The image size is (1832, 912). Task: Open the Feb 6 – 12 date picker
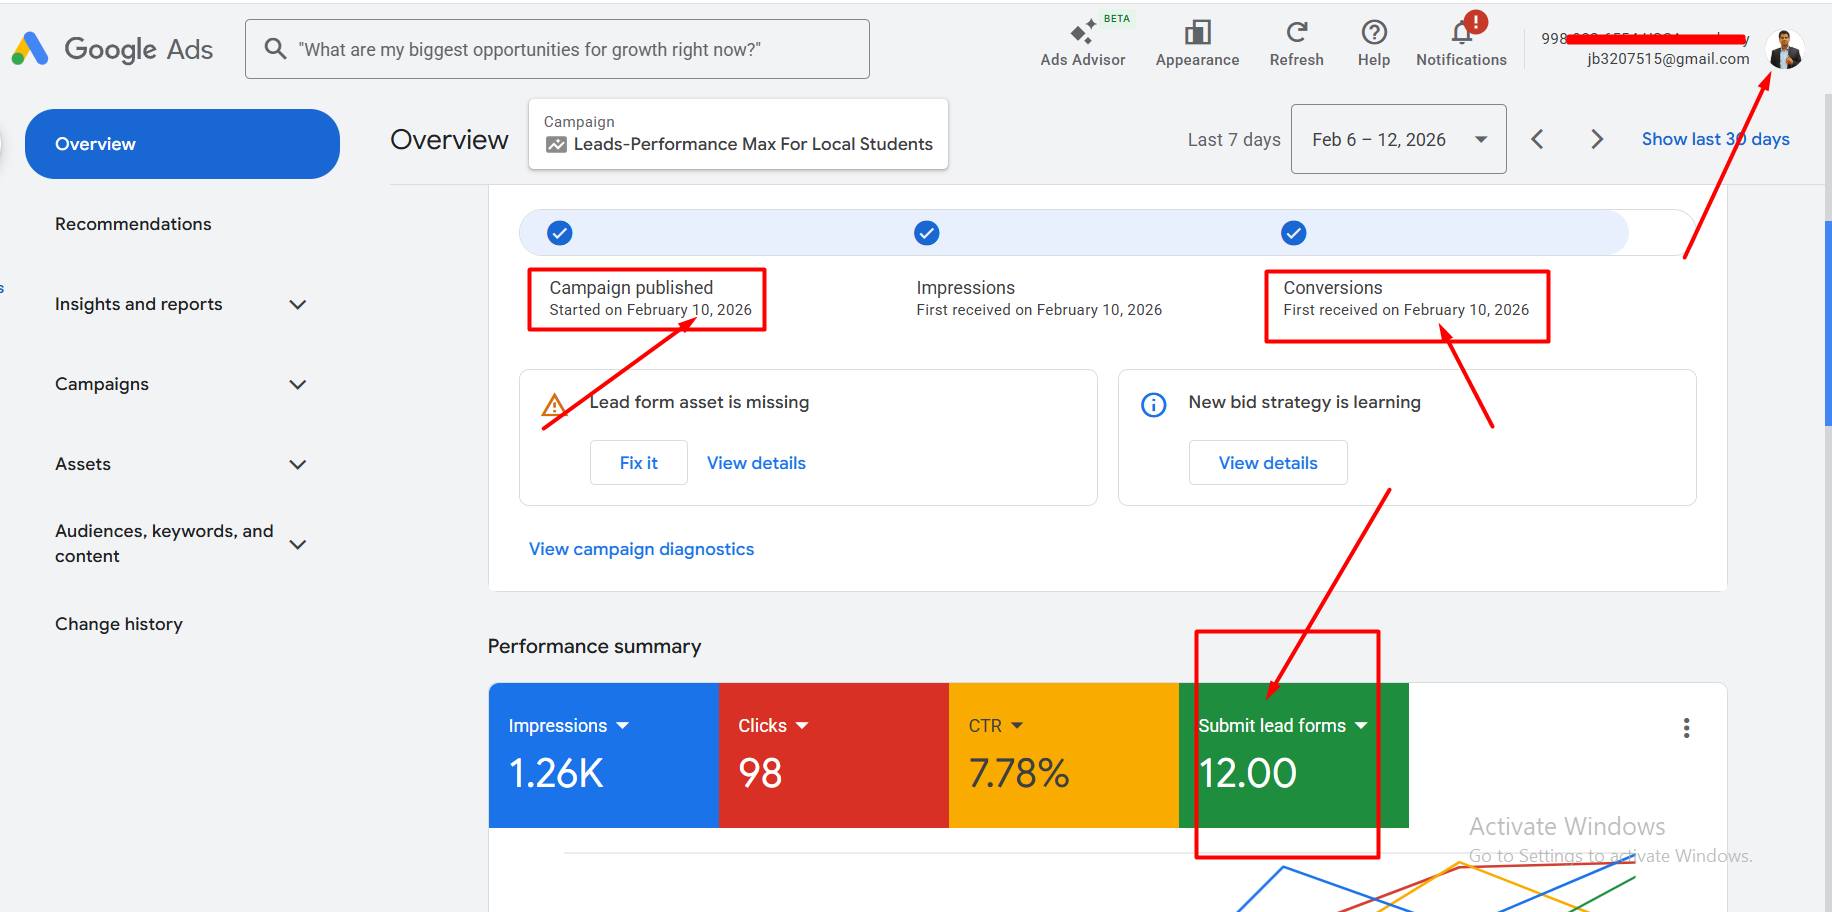tap(1398, 139)
